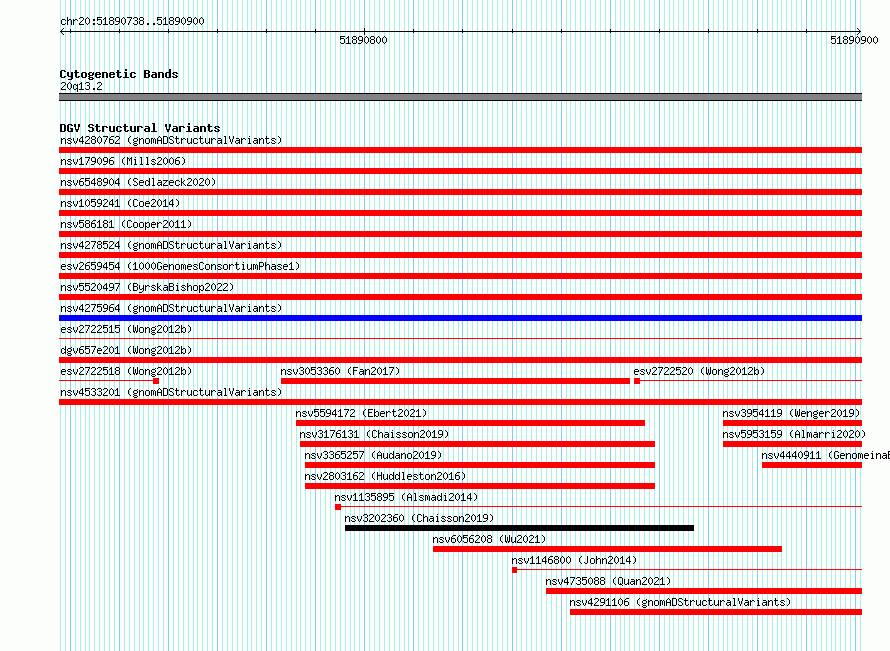Open dgv657e201 (Wong2012b) variant
Viewport: 890px width, 651px height.
[126, 350]
